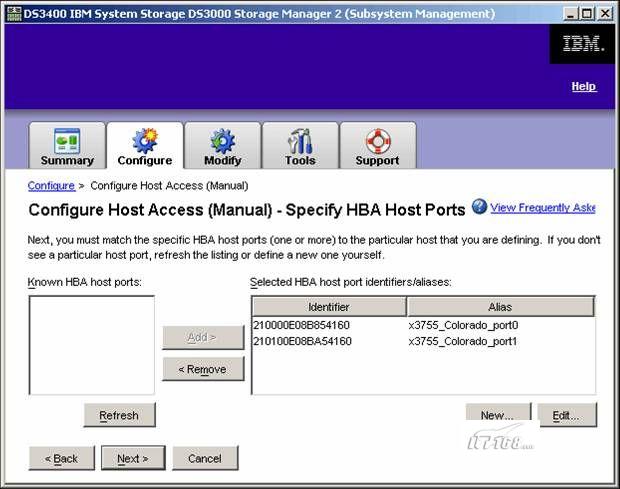Open the Support tab
The height and width of the screenshot is (489, 620).
(x=378, y=145)
